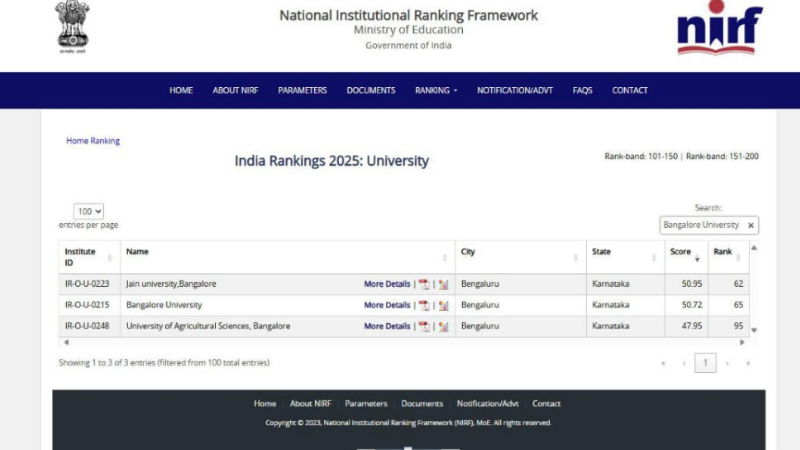The height and width of the screenshot is (450, 800).
Task: Open graph icon for Jain university row
Action: click(x=443, y=284)
